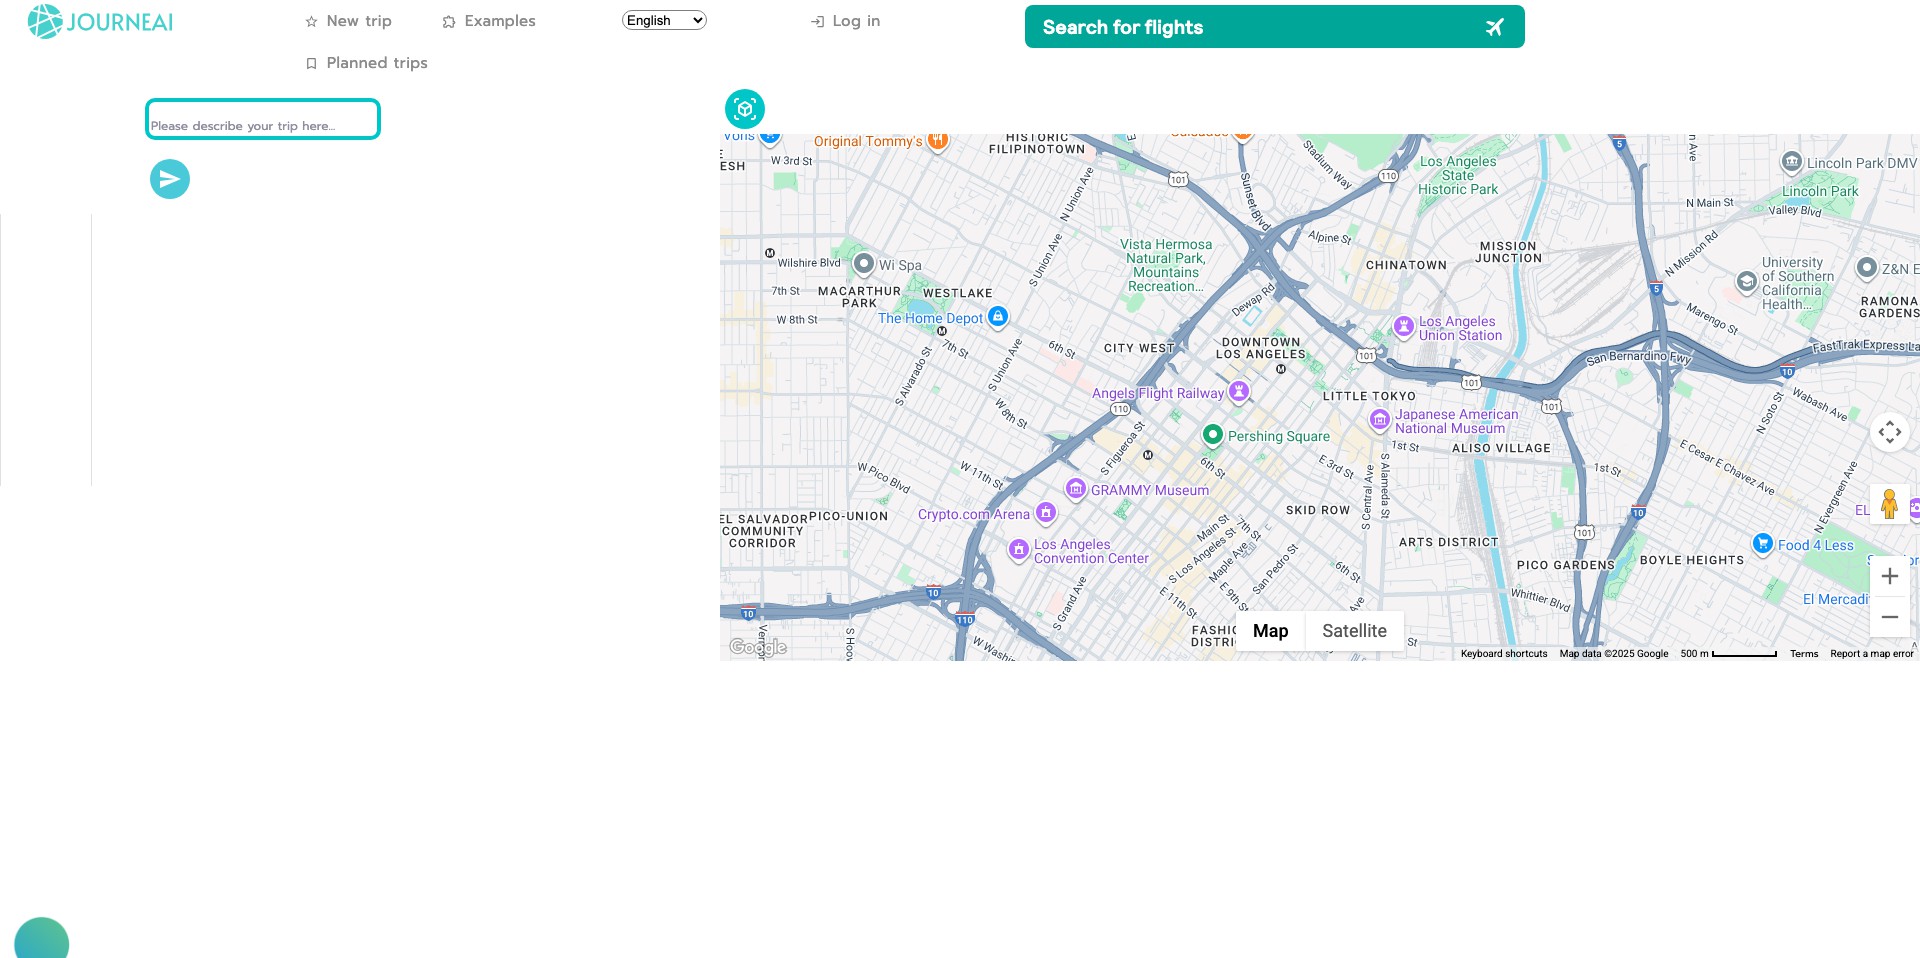Click the JourneAI logo

pos(100,21)
